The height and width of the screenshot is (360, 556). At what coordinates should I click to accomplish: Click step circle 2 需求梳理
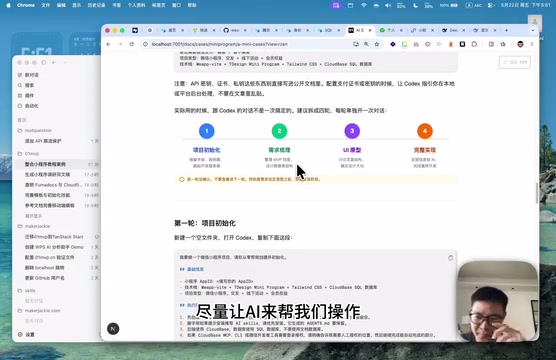[279, 131]
